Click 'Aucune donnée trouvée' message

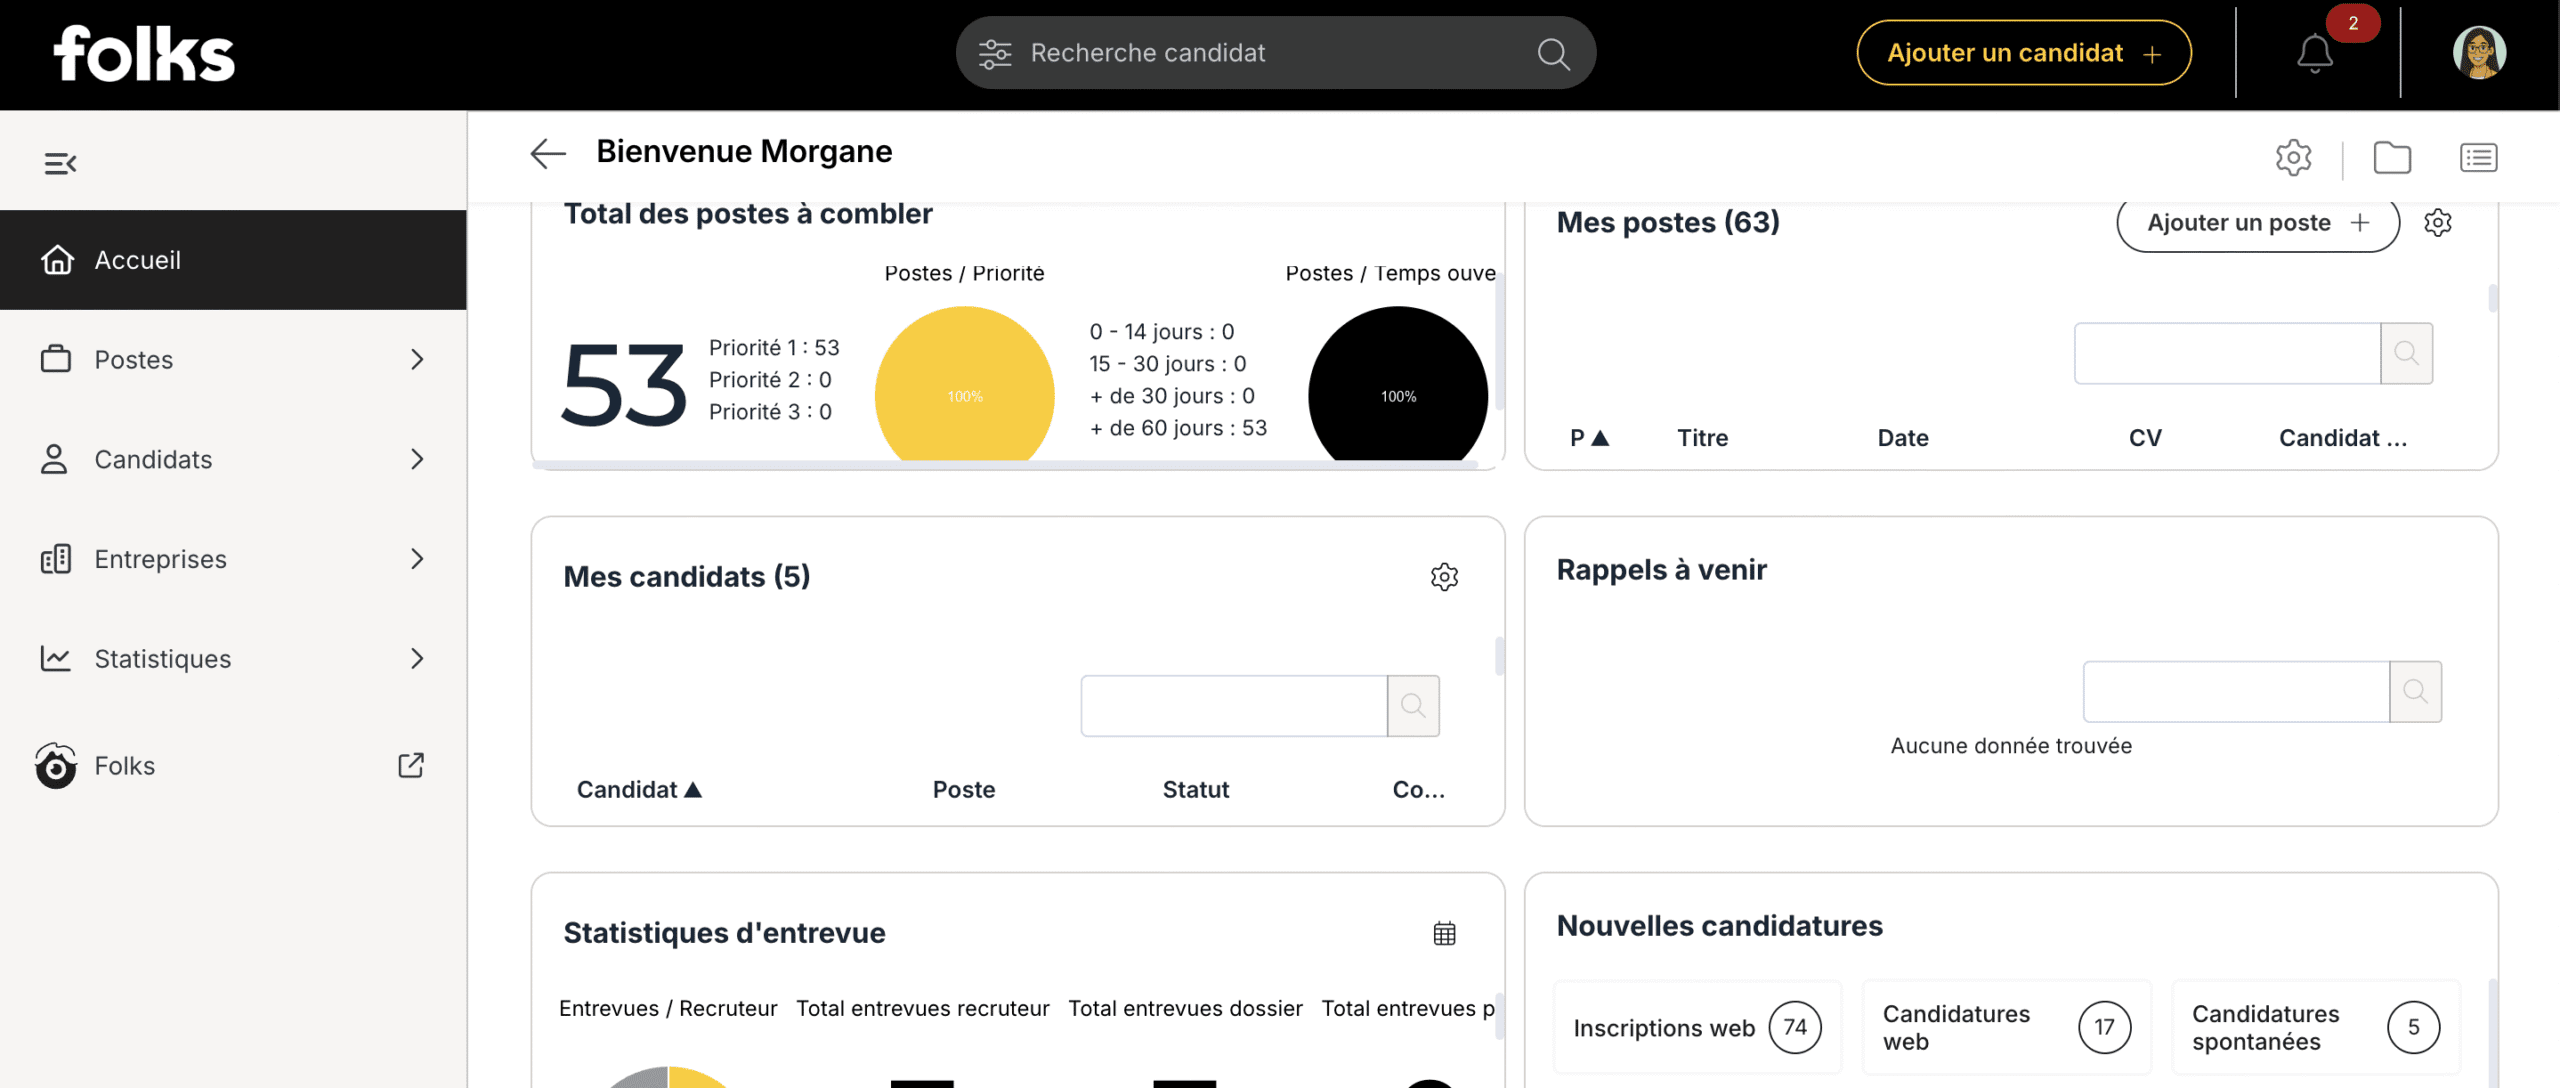(x=2010, y=746)
